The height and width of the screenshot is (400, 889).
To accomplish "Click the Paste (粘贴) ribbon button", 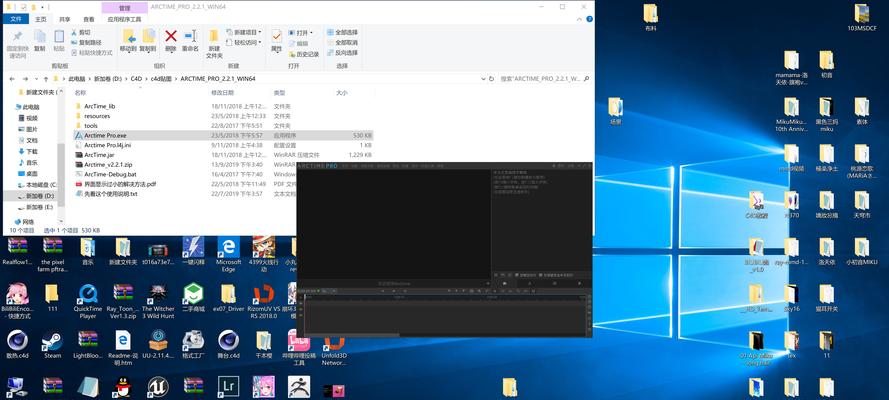I will pyautogui.click(x=59, y=40).
